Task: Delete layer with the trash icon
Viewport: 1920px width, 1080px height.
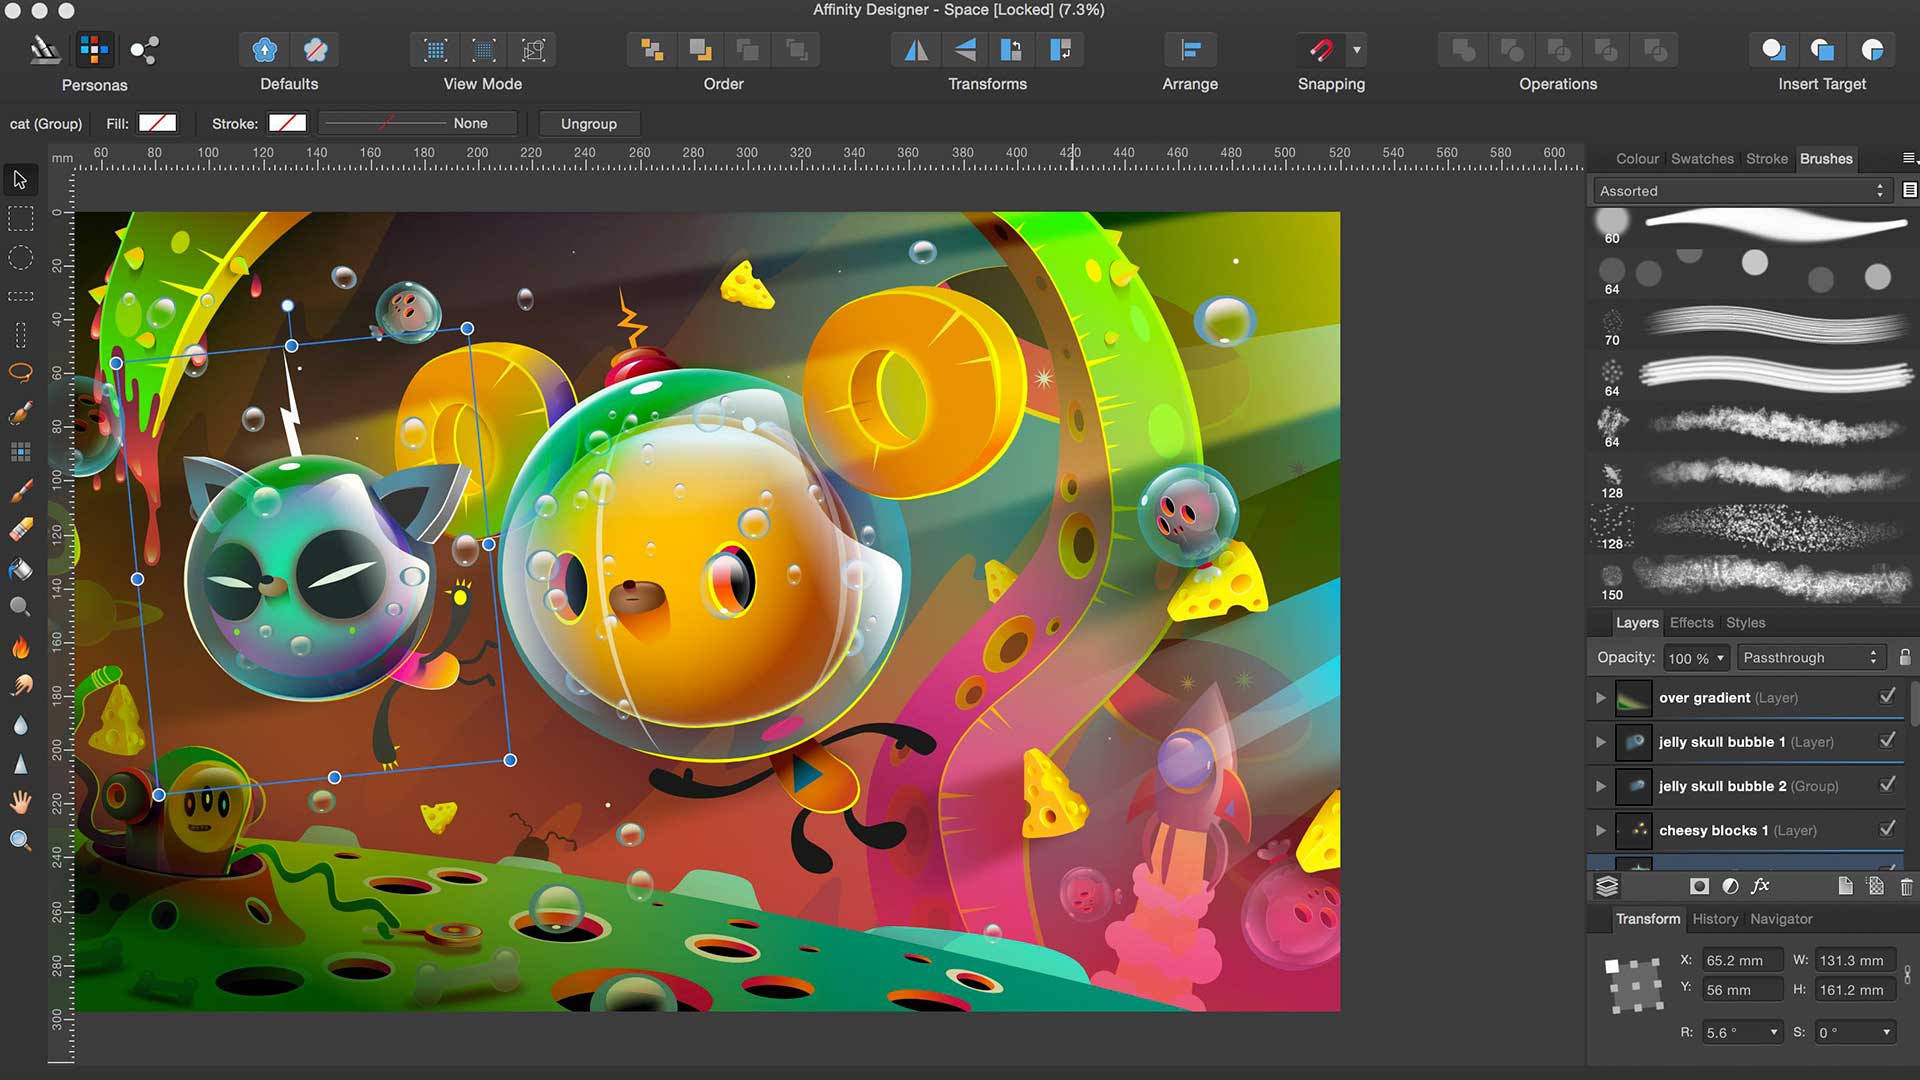Action: pyautogui.click(x=1906, y=886)
